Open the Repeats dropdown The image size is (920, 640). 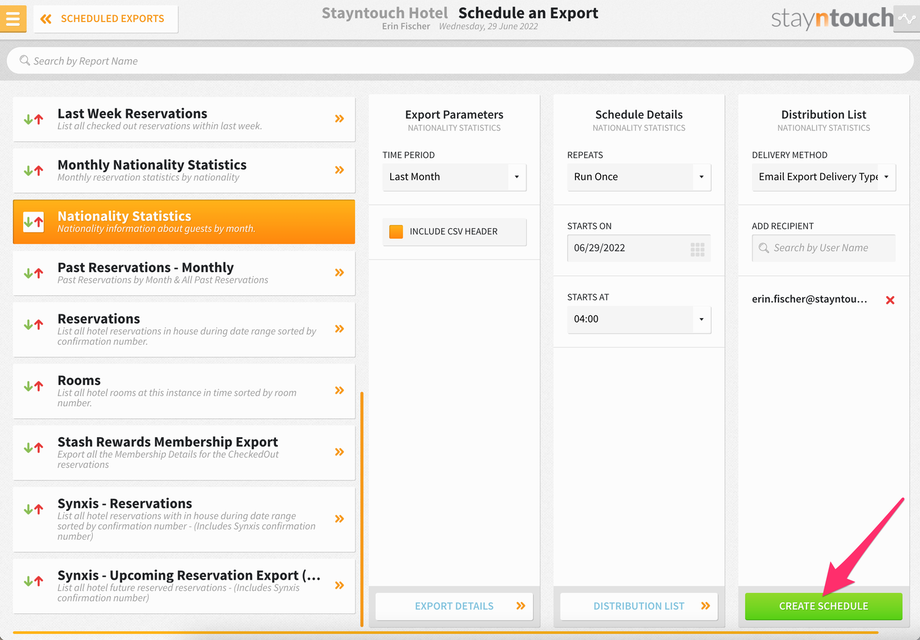(639, 177)
